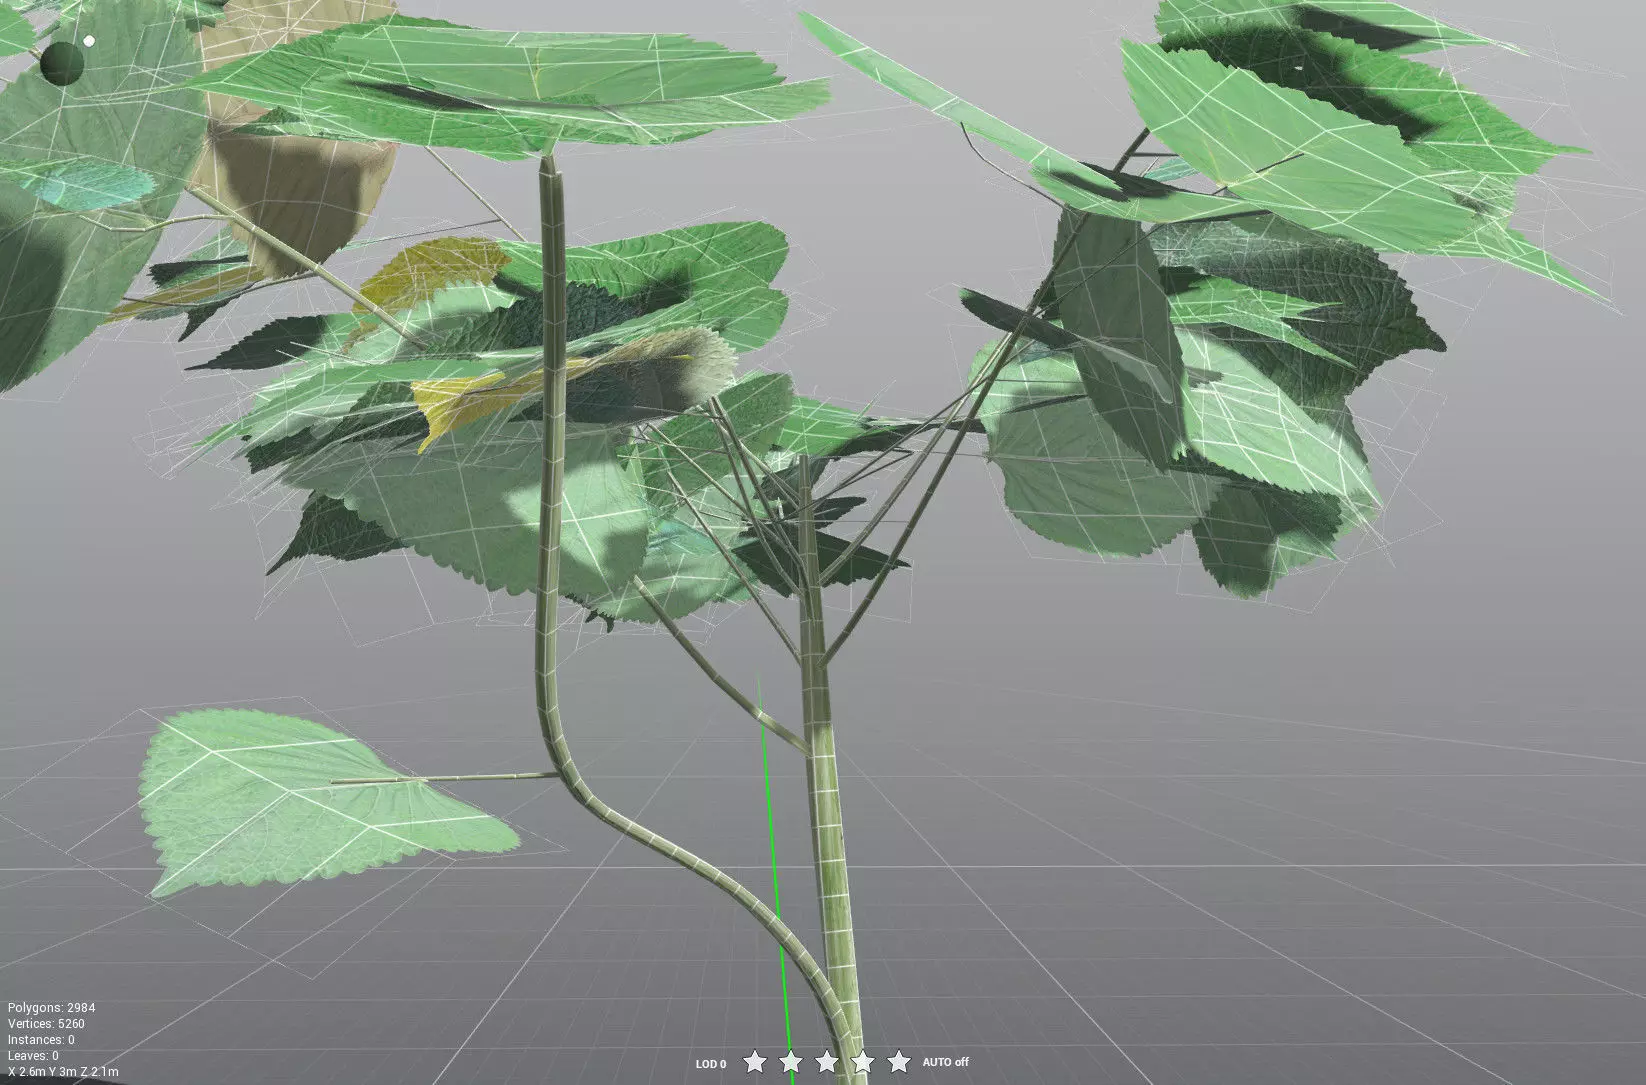Image resolution: width=1646 pixels, height=1085 pixels.
Task: Click the light direction sphere gizmo
Action: 63,63
